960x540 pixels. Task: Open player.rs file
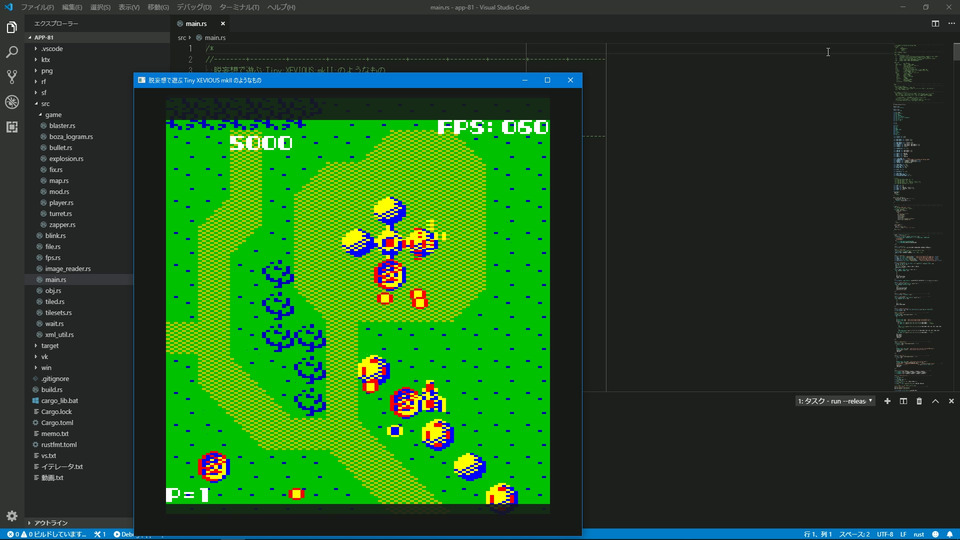(x=61, y=203)
